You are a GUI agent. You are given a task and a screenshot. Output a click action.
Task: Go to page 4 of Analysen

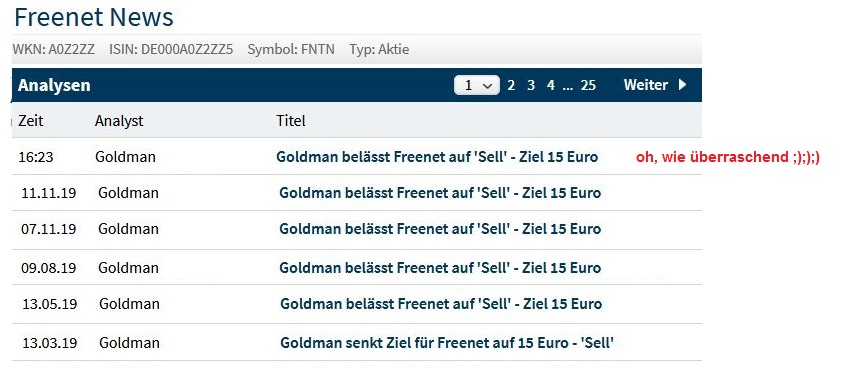(x=551, y=85)
